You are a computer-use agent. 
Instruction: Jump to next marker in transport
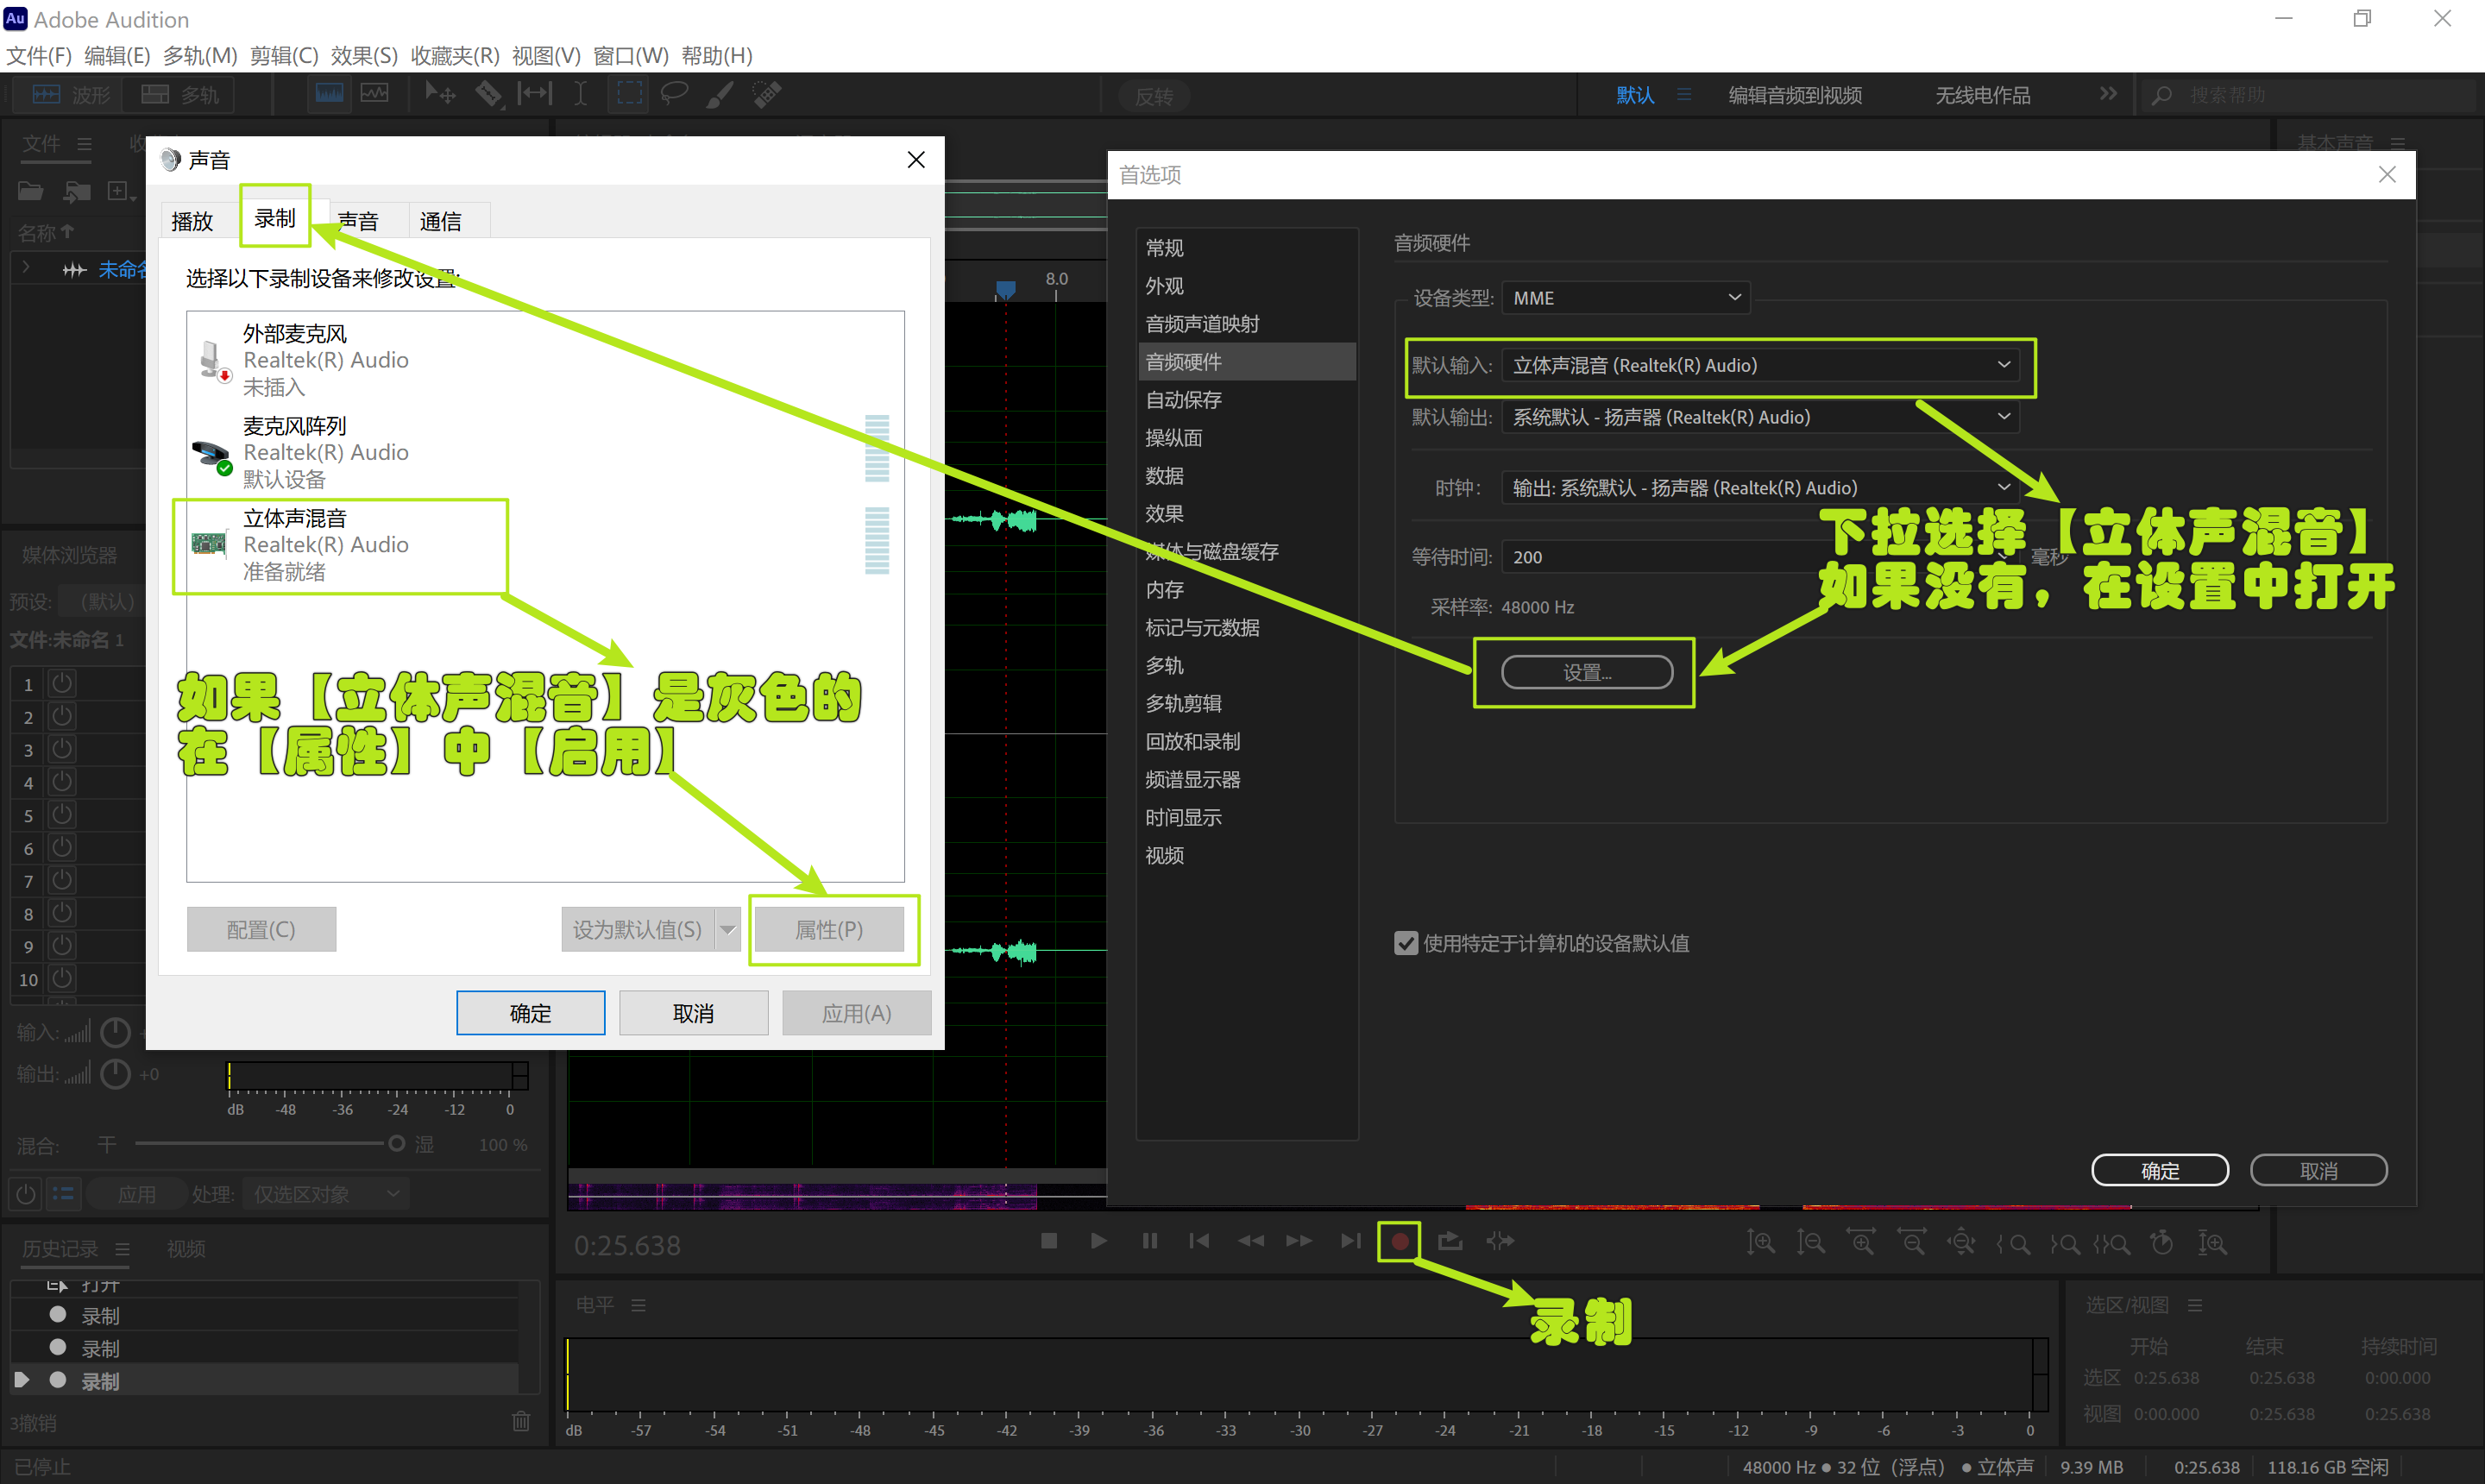[x=1350, y=1241]
